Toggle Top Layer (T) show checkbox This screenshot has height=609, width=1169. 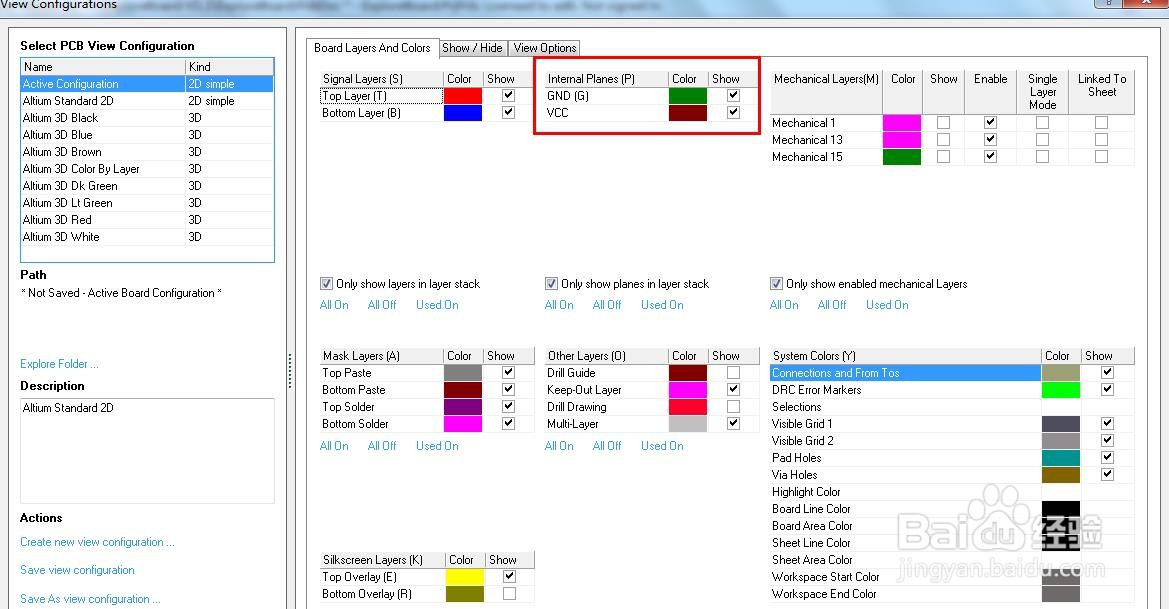508,95
